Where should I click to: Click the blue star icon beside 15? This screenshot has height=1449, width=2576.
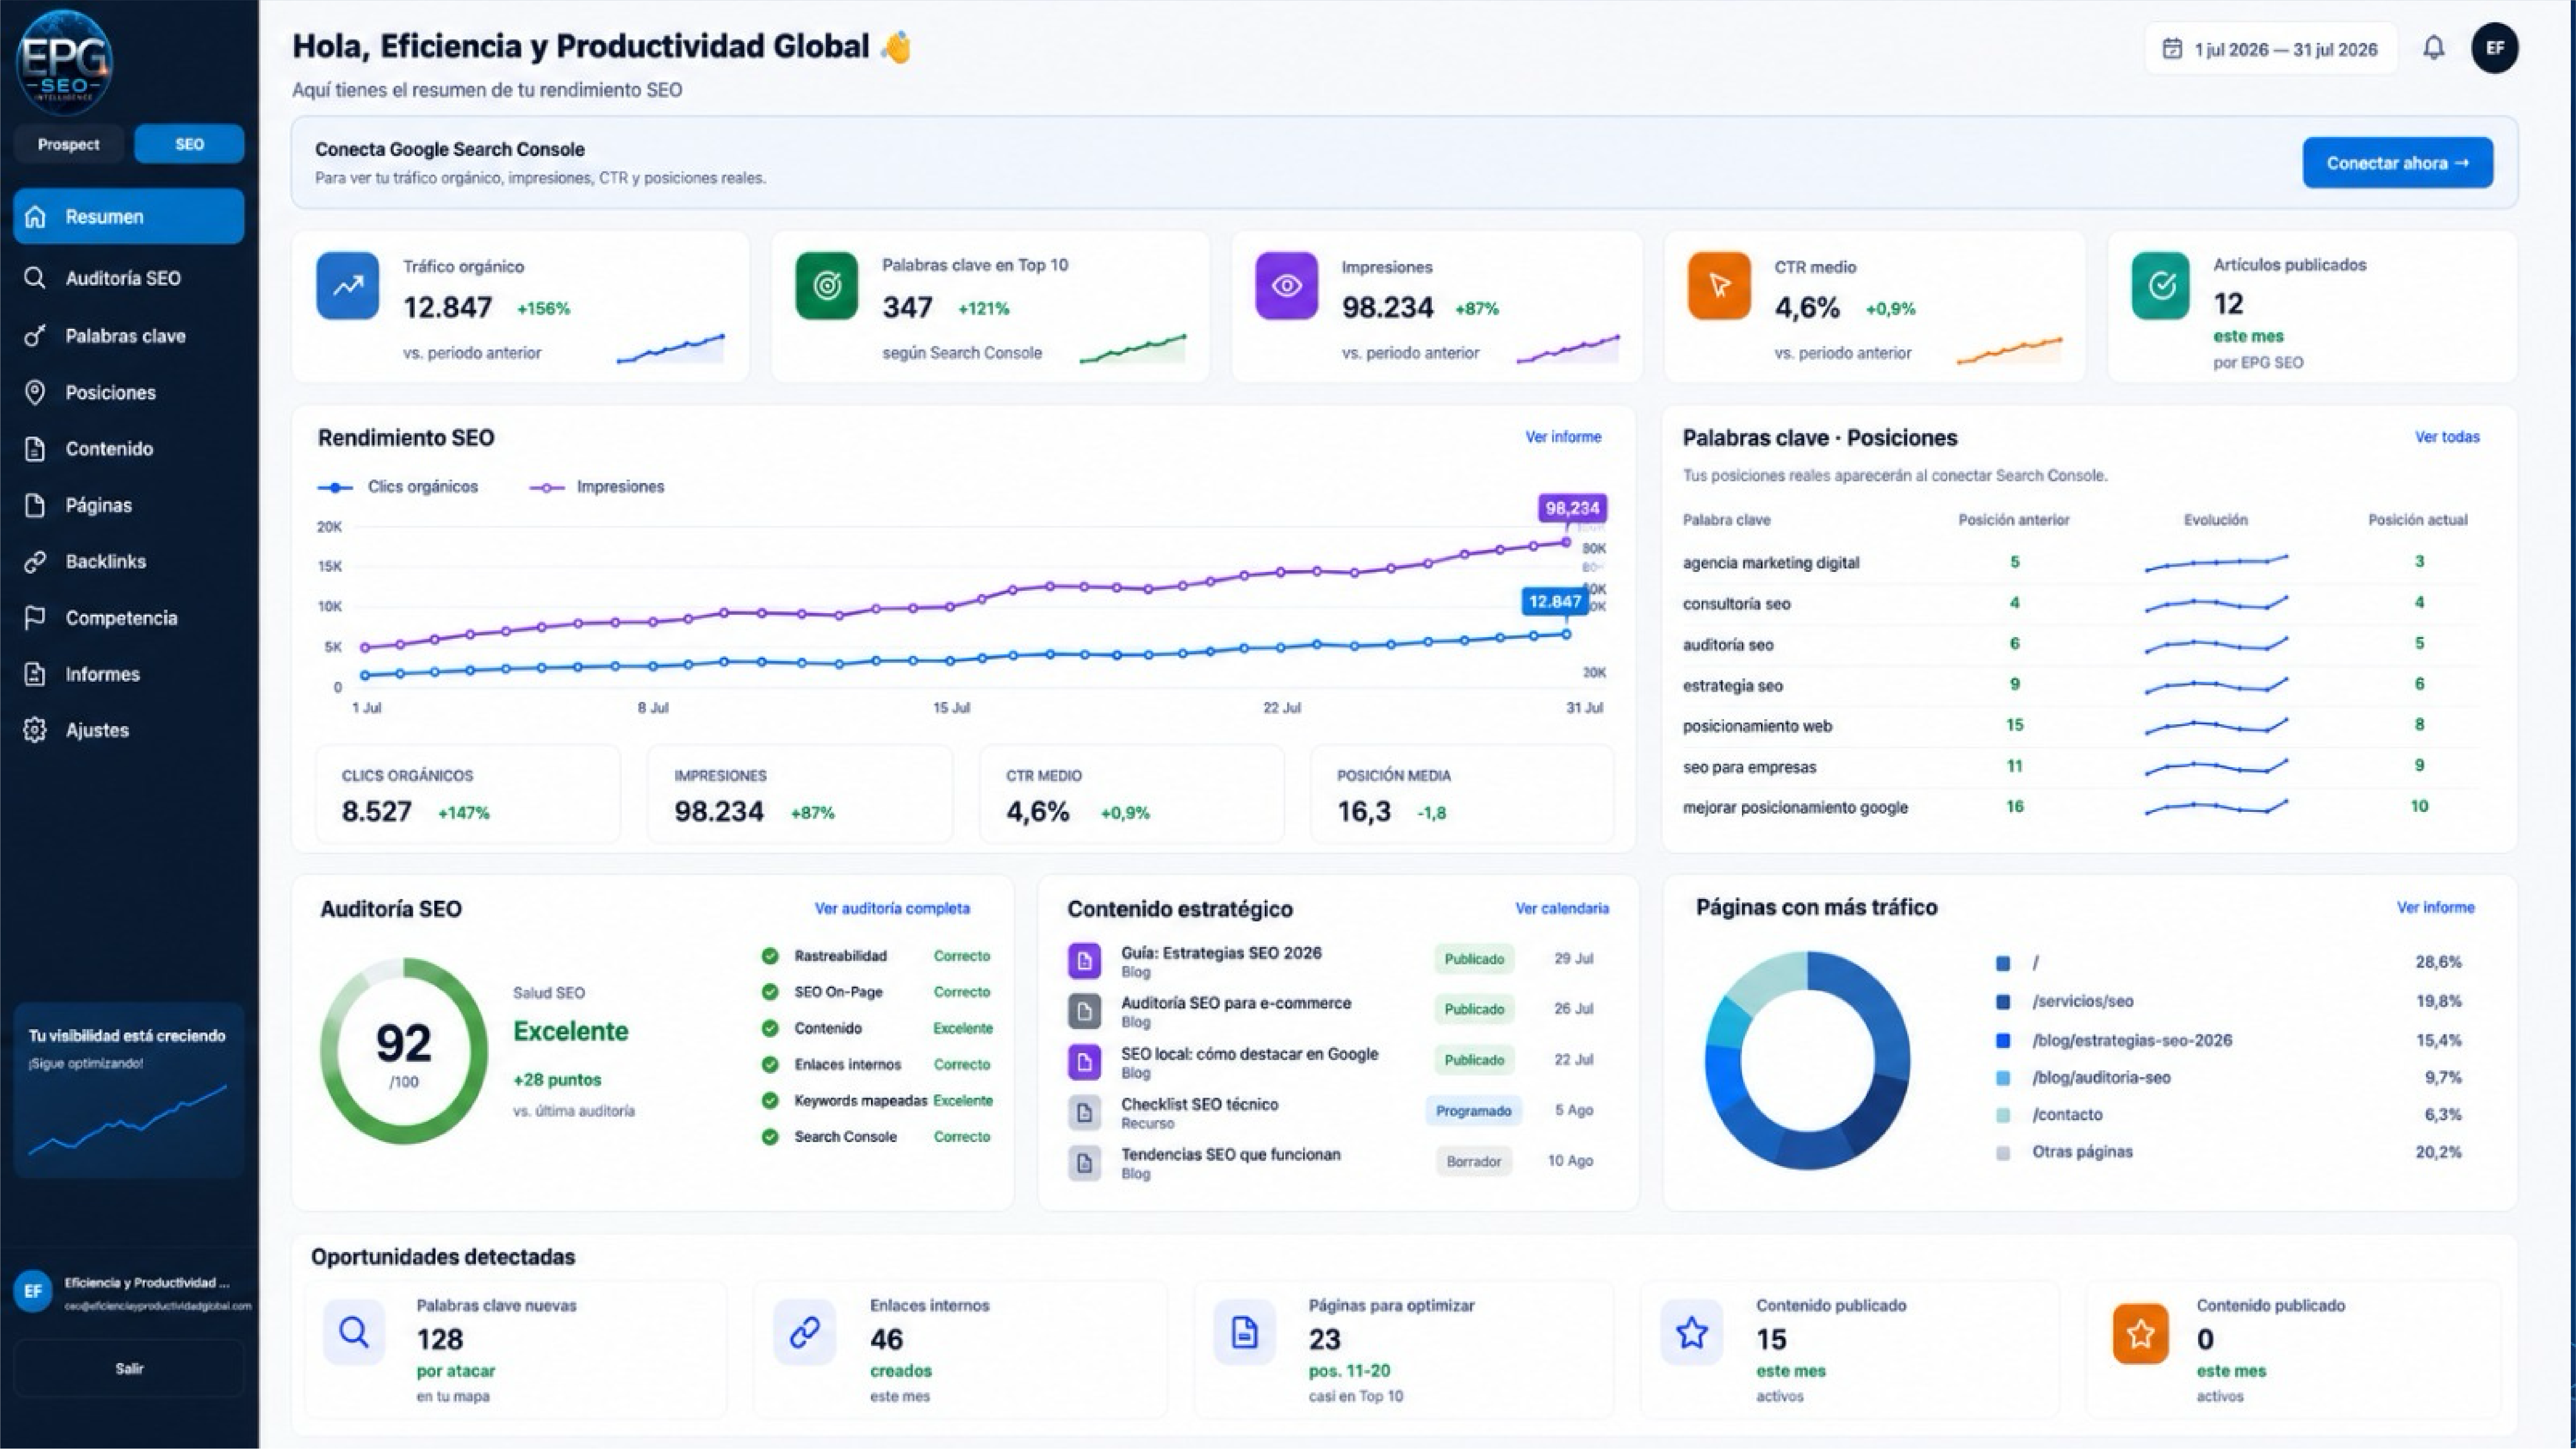coord(1692,1332)
